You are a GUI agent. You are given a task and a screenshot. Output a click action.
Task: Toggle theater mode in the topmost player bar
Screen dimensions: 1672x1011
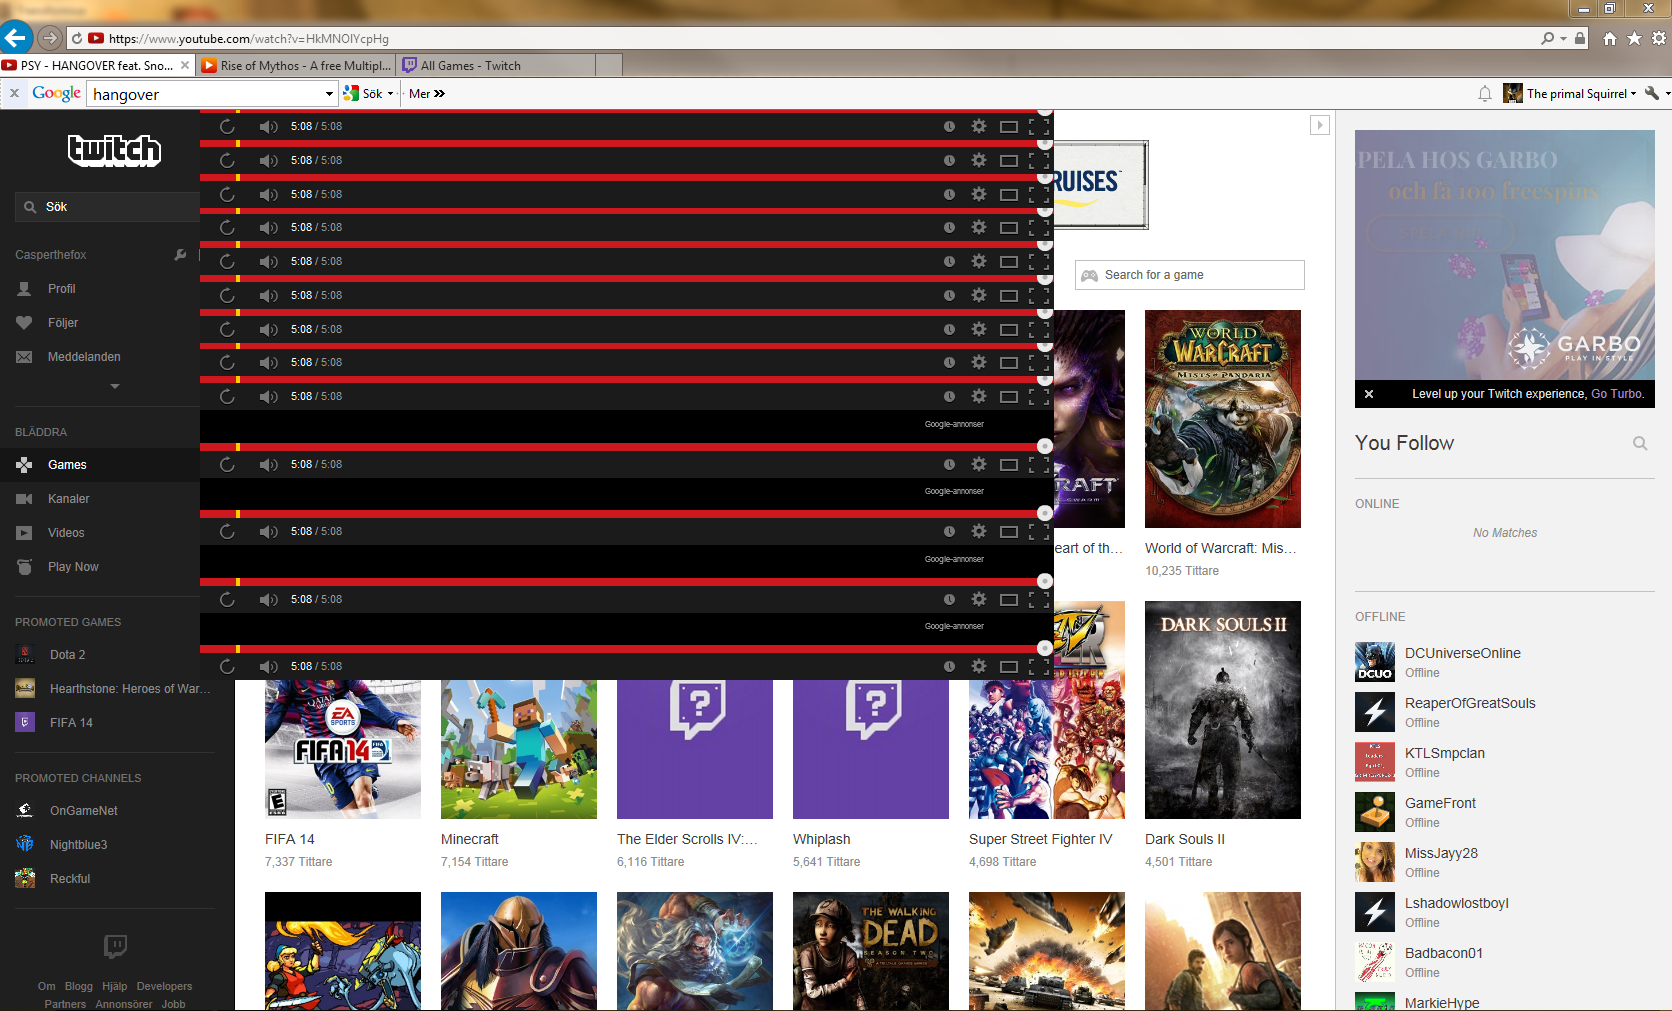[1009, 126]
